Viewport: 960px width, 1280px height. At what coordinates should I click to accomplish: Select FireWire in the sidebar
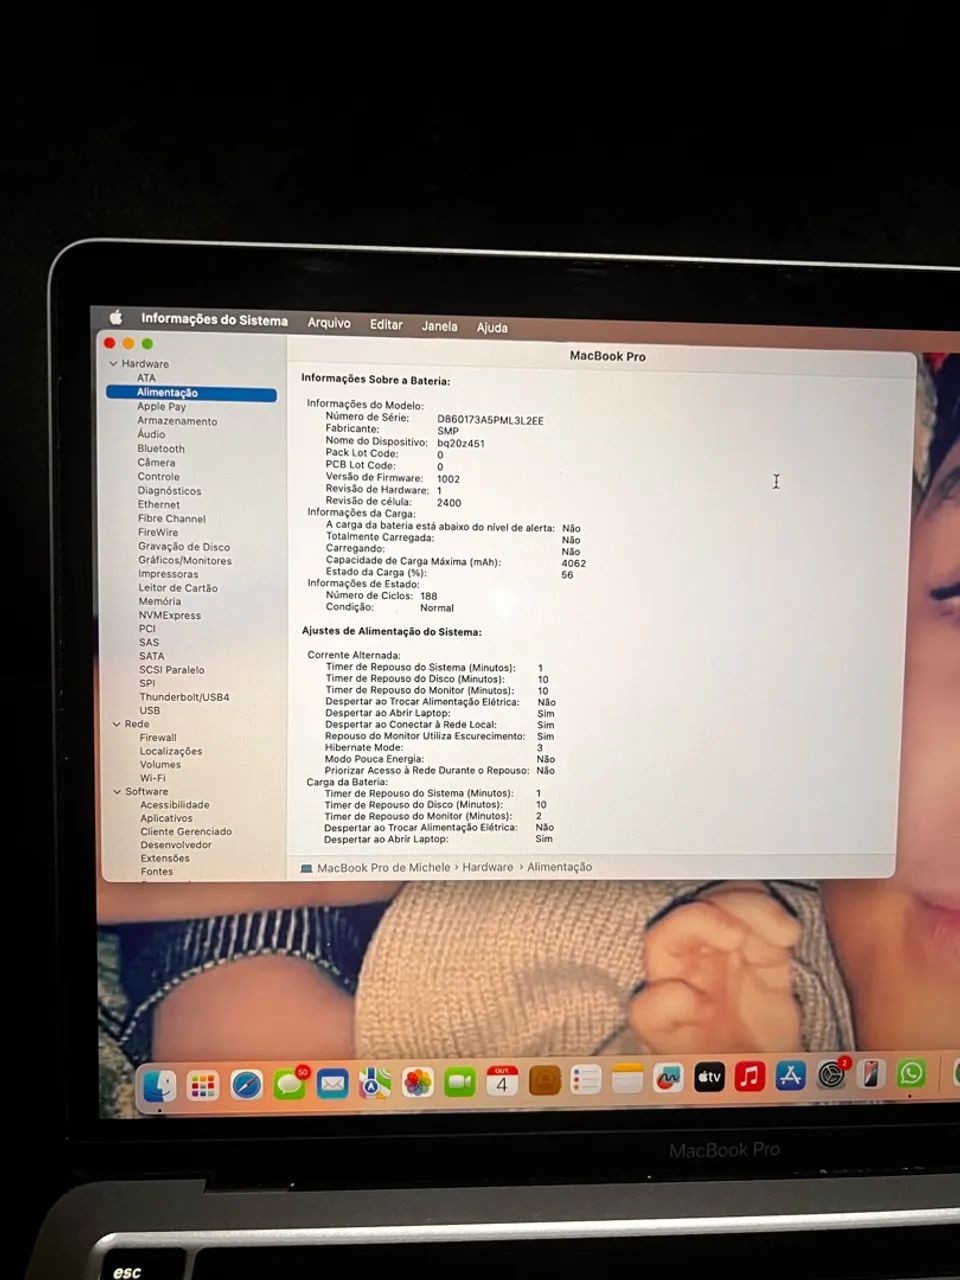(x=158, y=532)
